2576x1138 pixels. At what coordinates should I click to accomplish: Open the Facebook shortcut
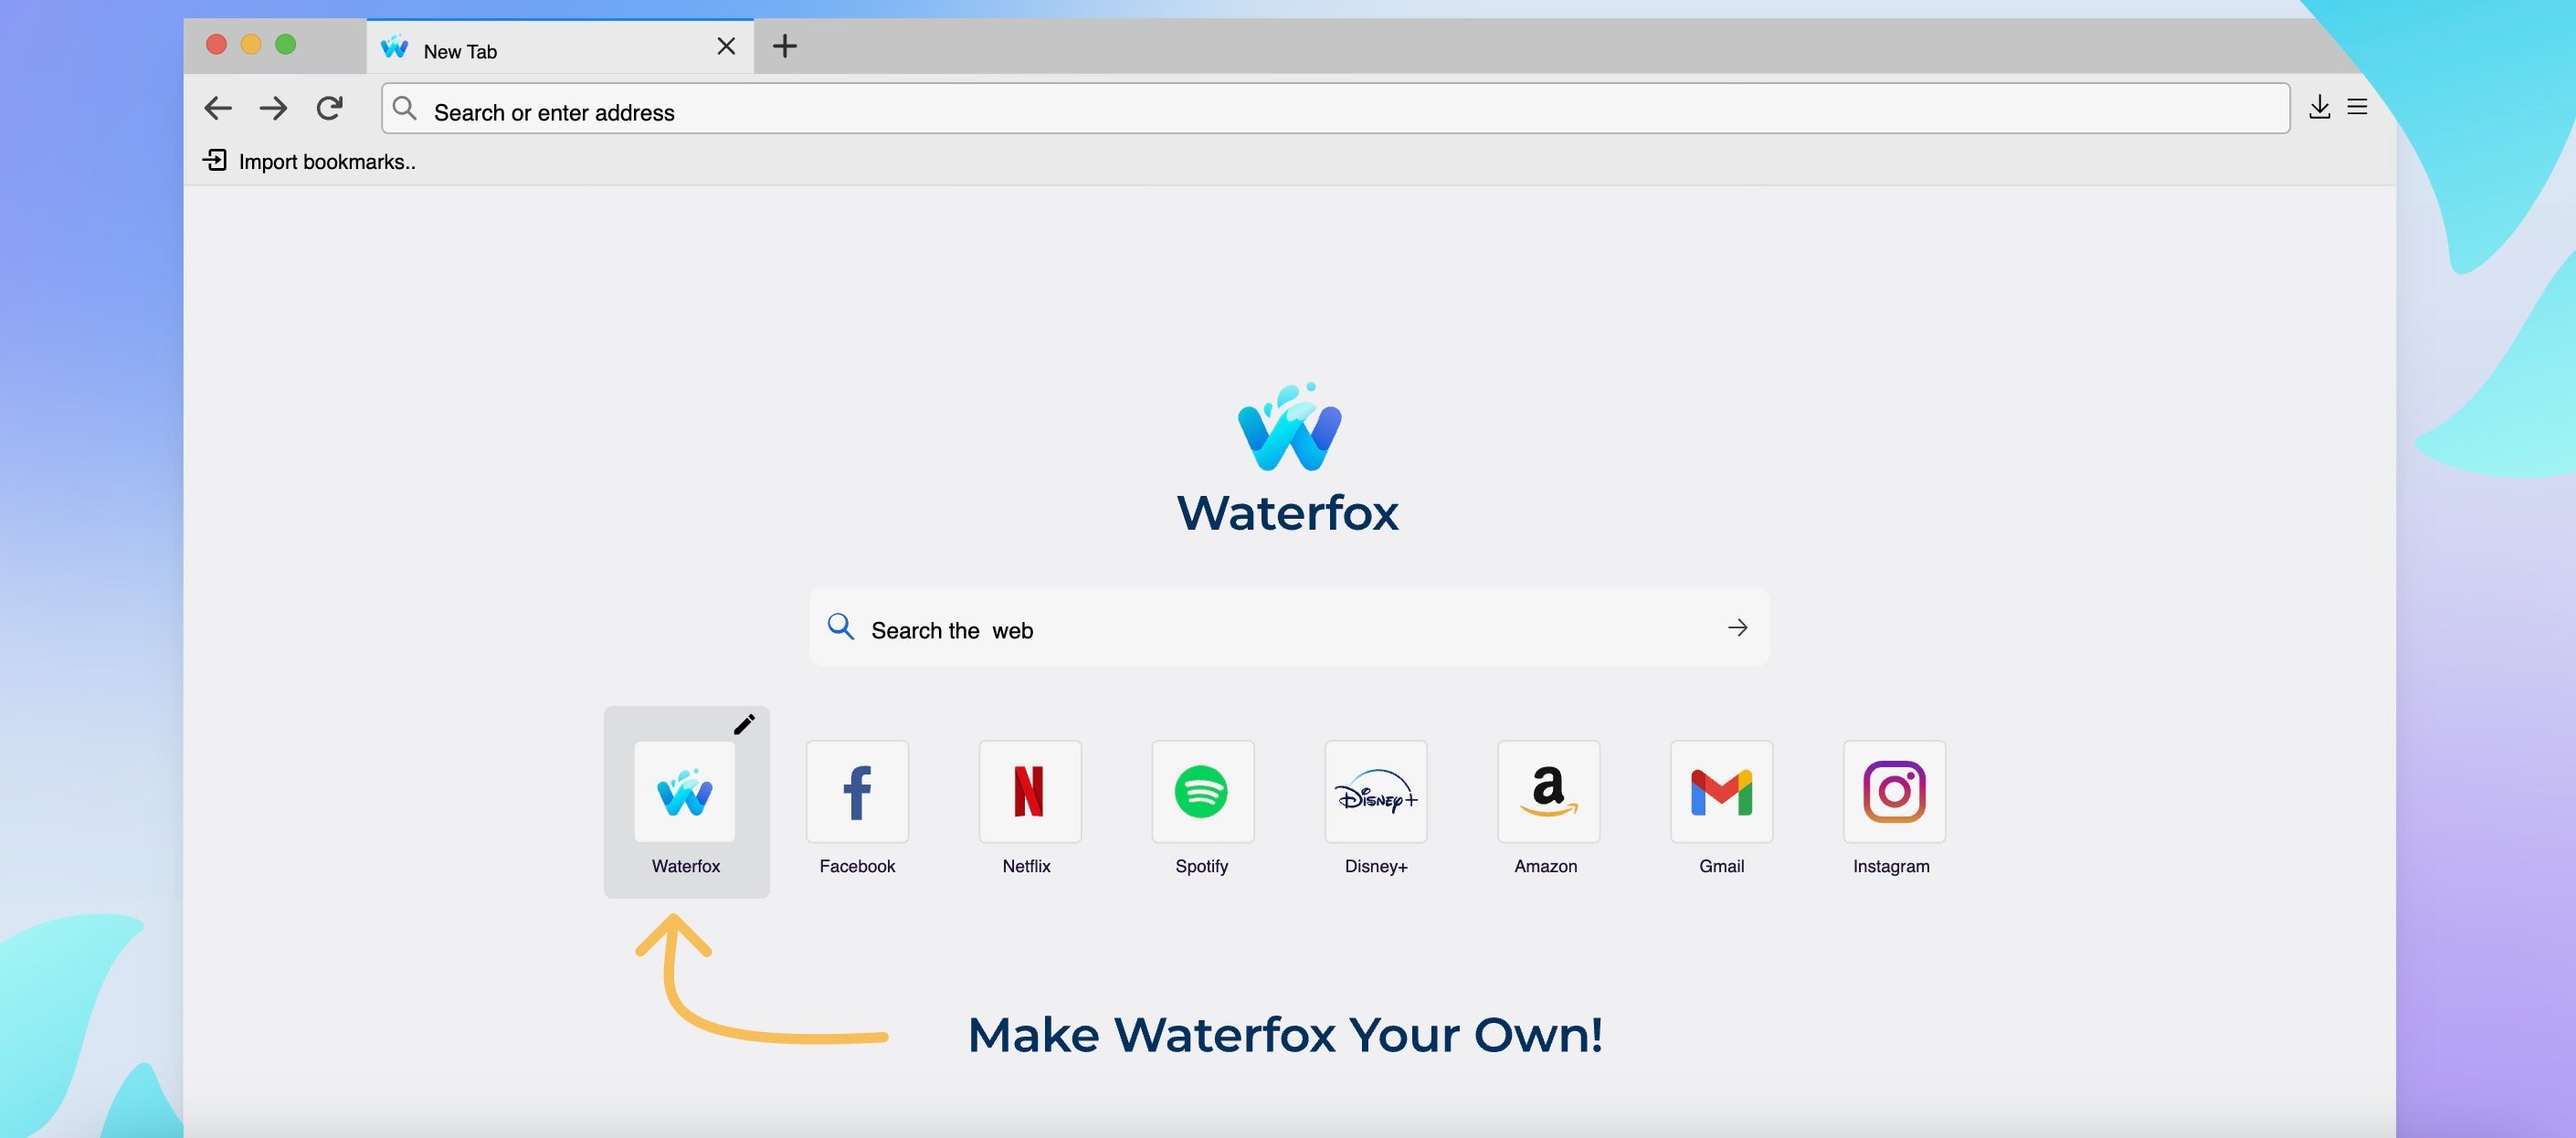(856, 792)
